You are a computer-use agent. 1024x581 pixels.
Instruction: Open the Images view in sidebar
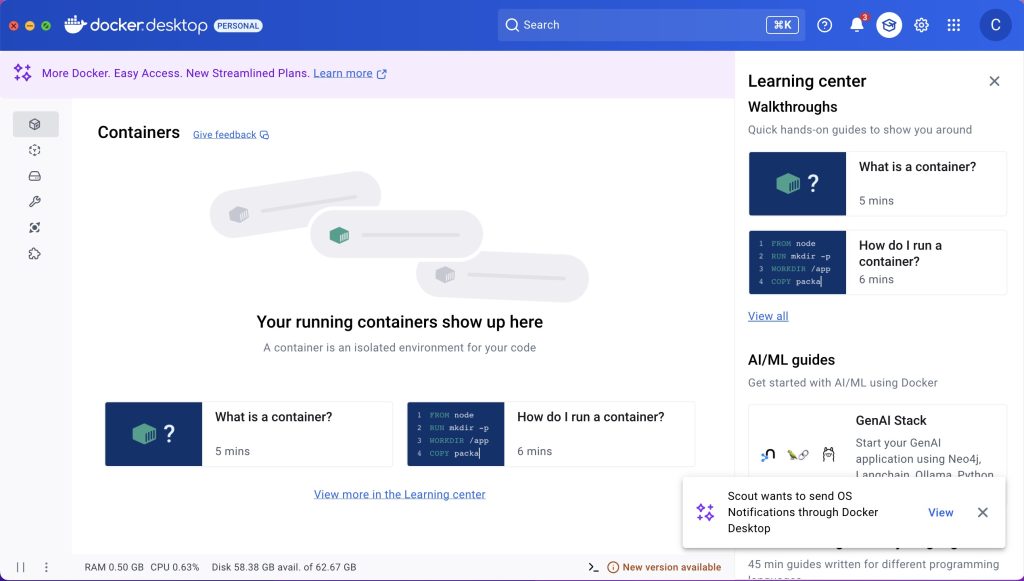[x=35, y=150]
